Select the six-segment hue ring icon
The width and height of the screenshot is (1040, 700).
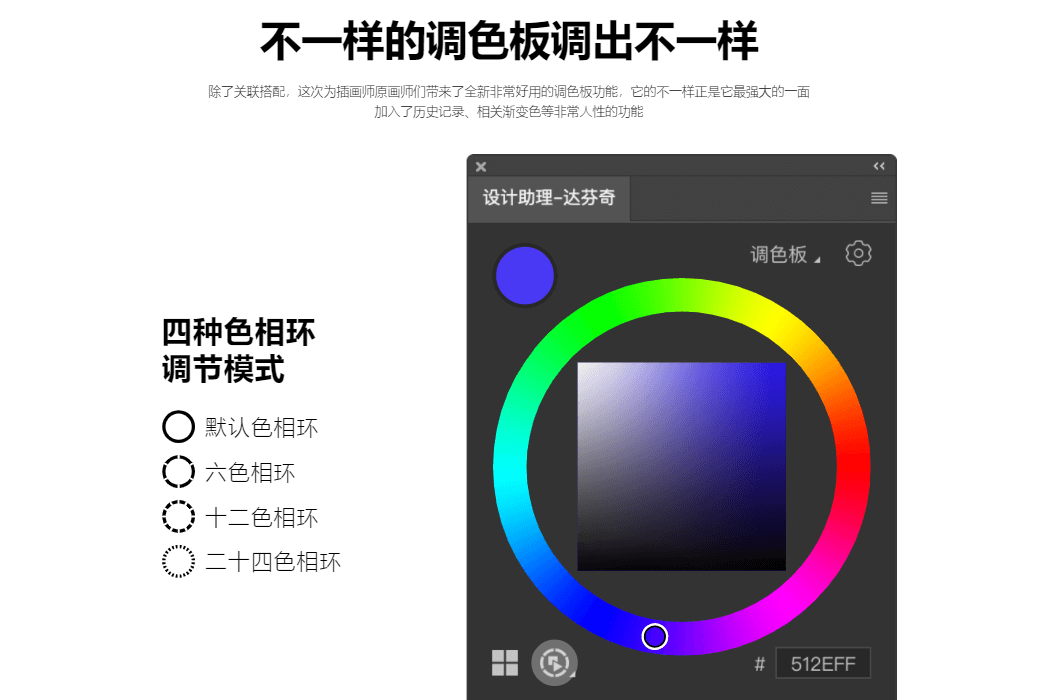[178, 472]
